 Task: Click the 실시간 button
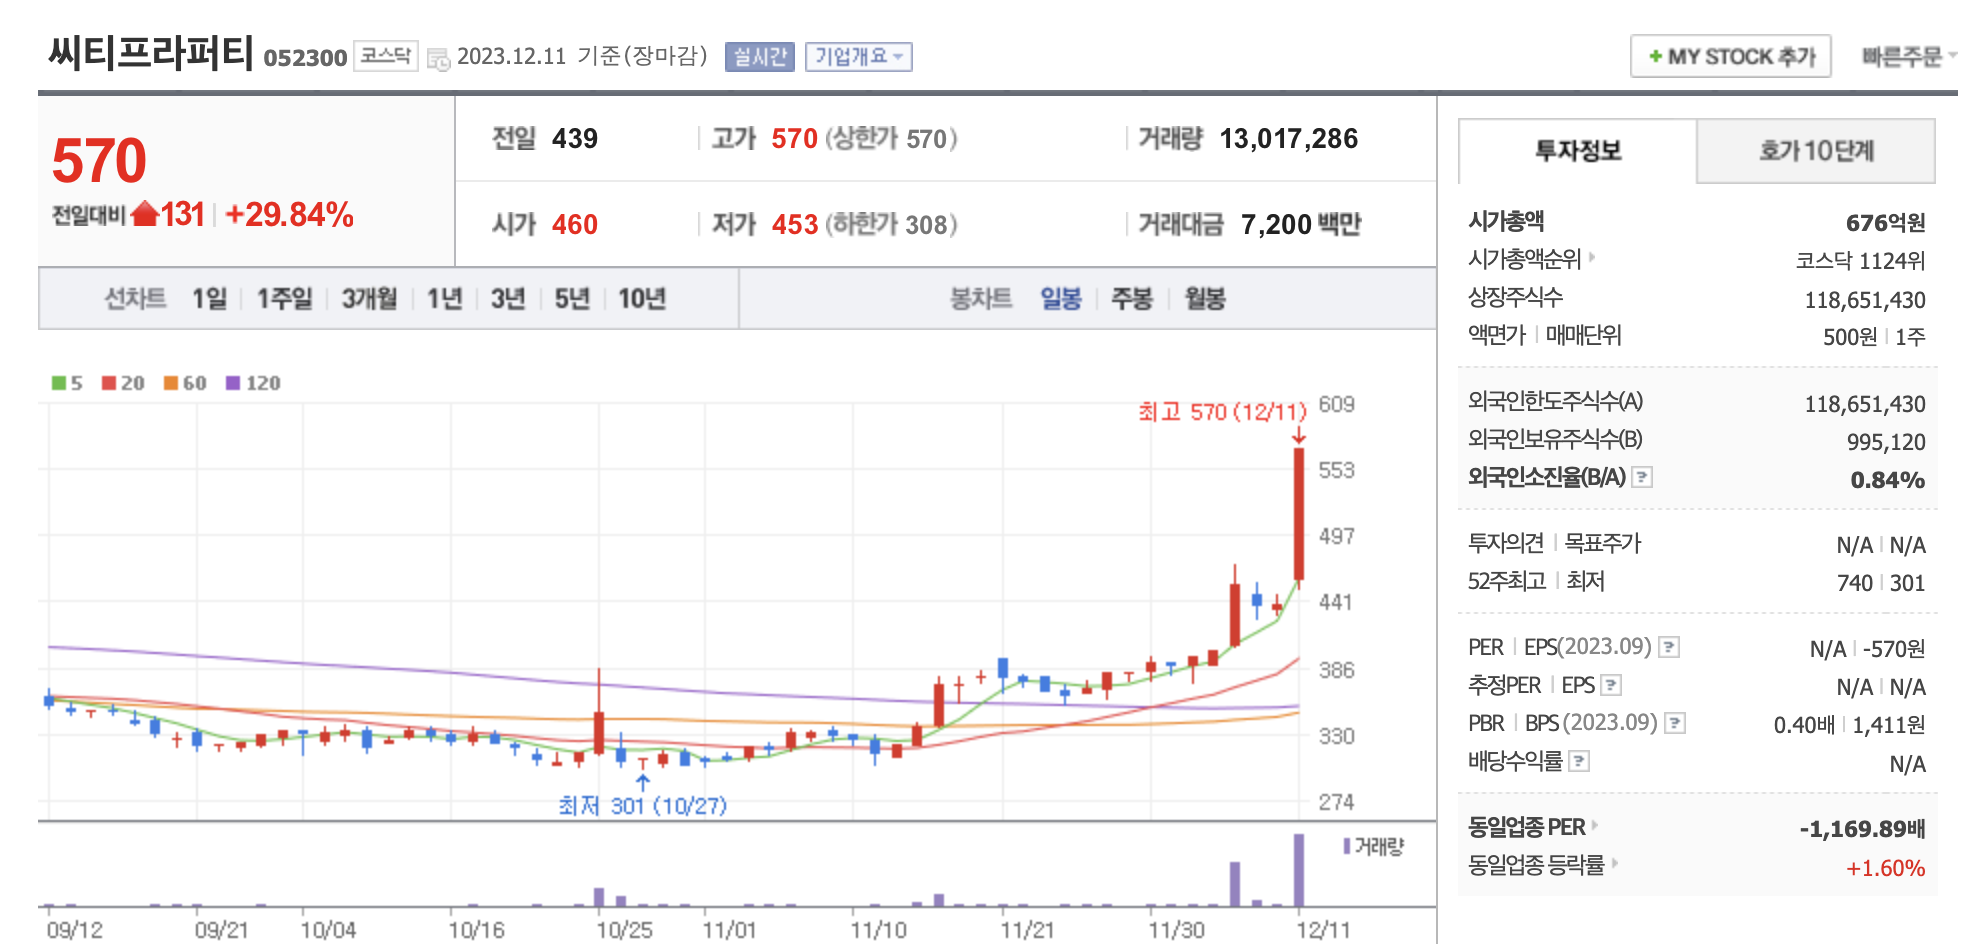coord(760,57)
